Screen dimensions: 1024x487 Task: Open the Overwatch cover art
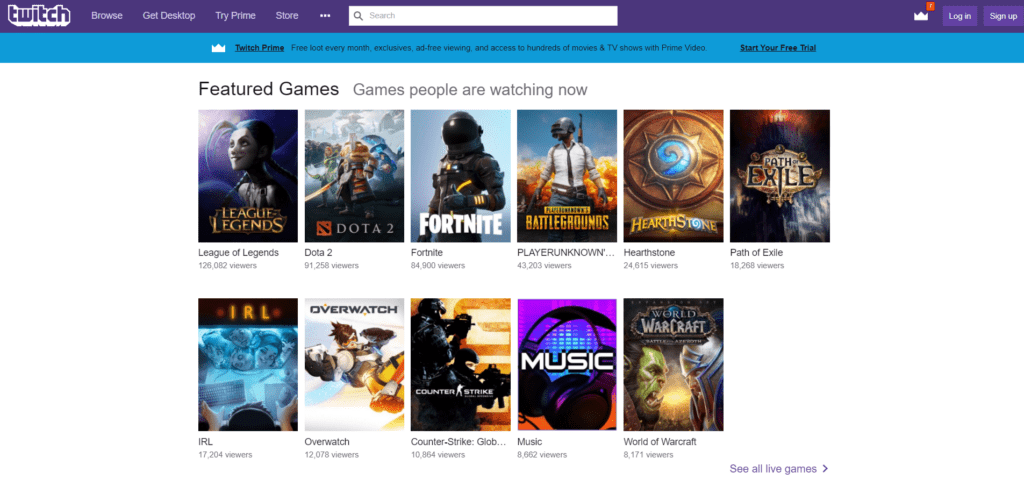coord(355,364)
